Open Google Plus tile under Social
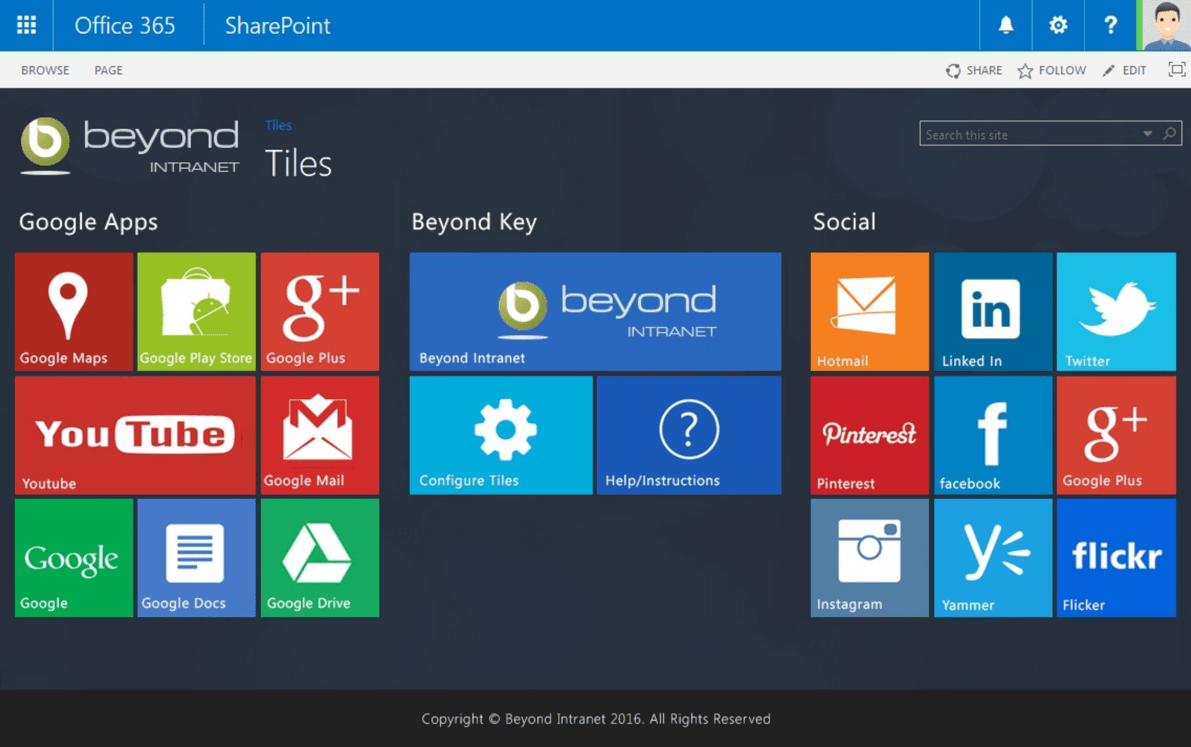The image size is (1191, 747). tap(1116, 435)
